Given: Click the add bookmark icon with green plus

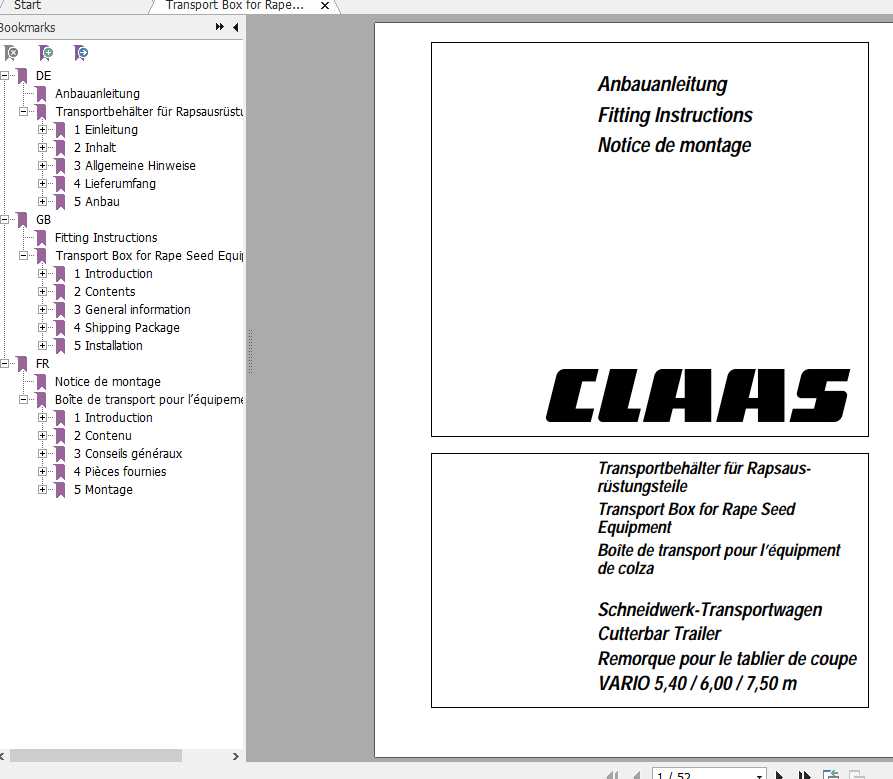Looking at the screenshot, I should pyautogui.click(x=46, y=53).
